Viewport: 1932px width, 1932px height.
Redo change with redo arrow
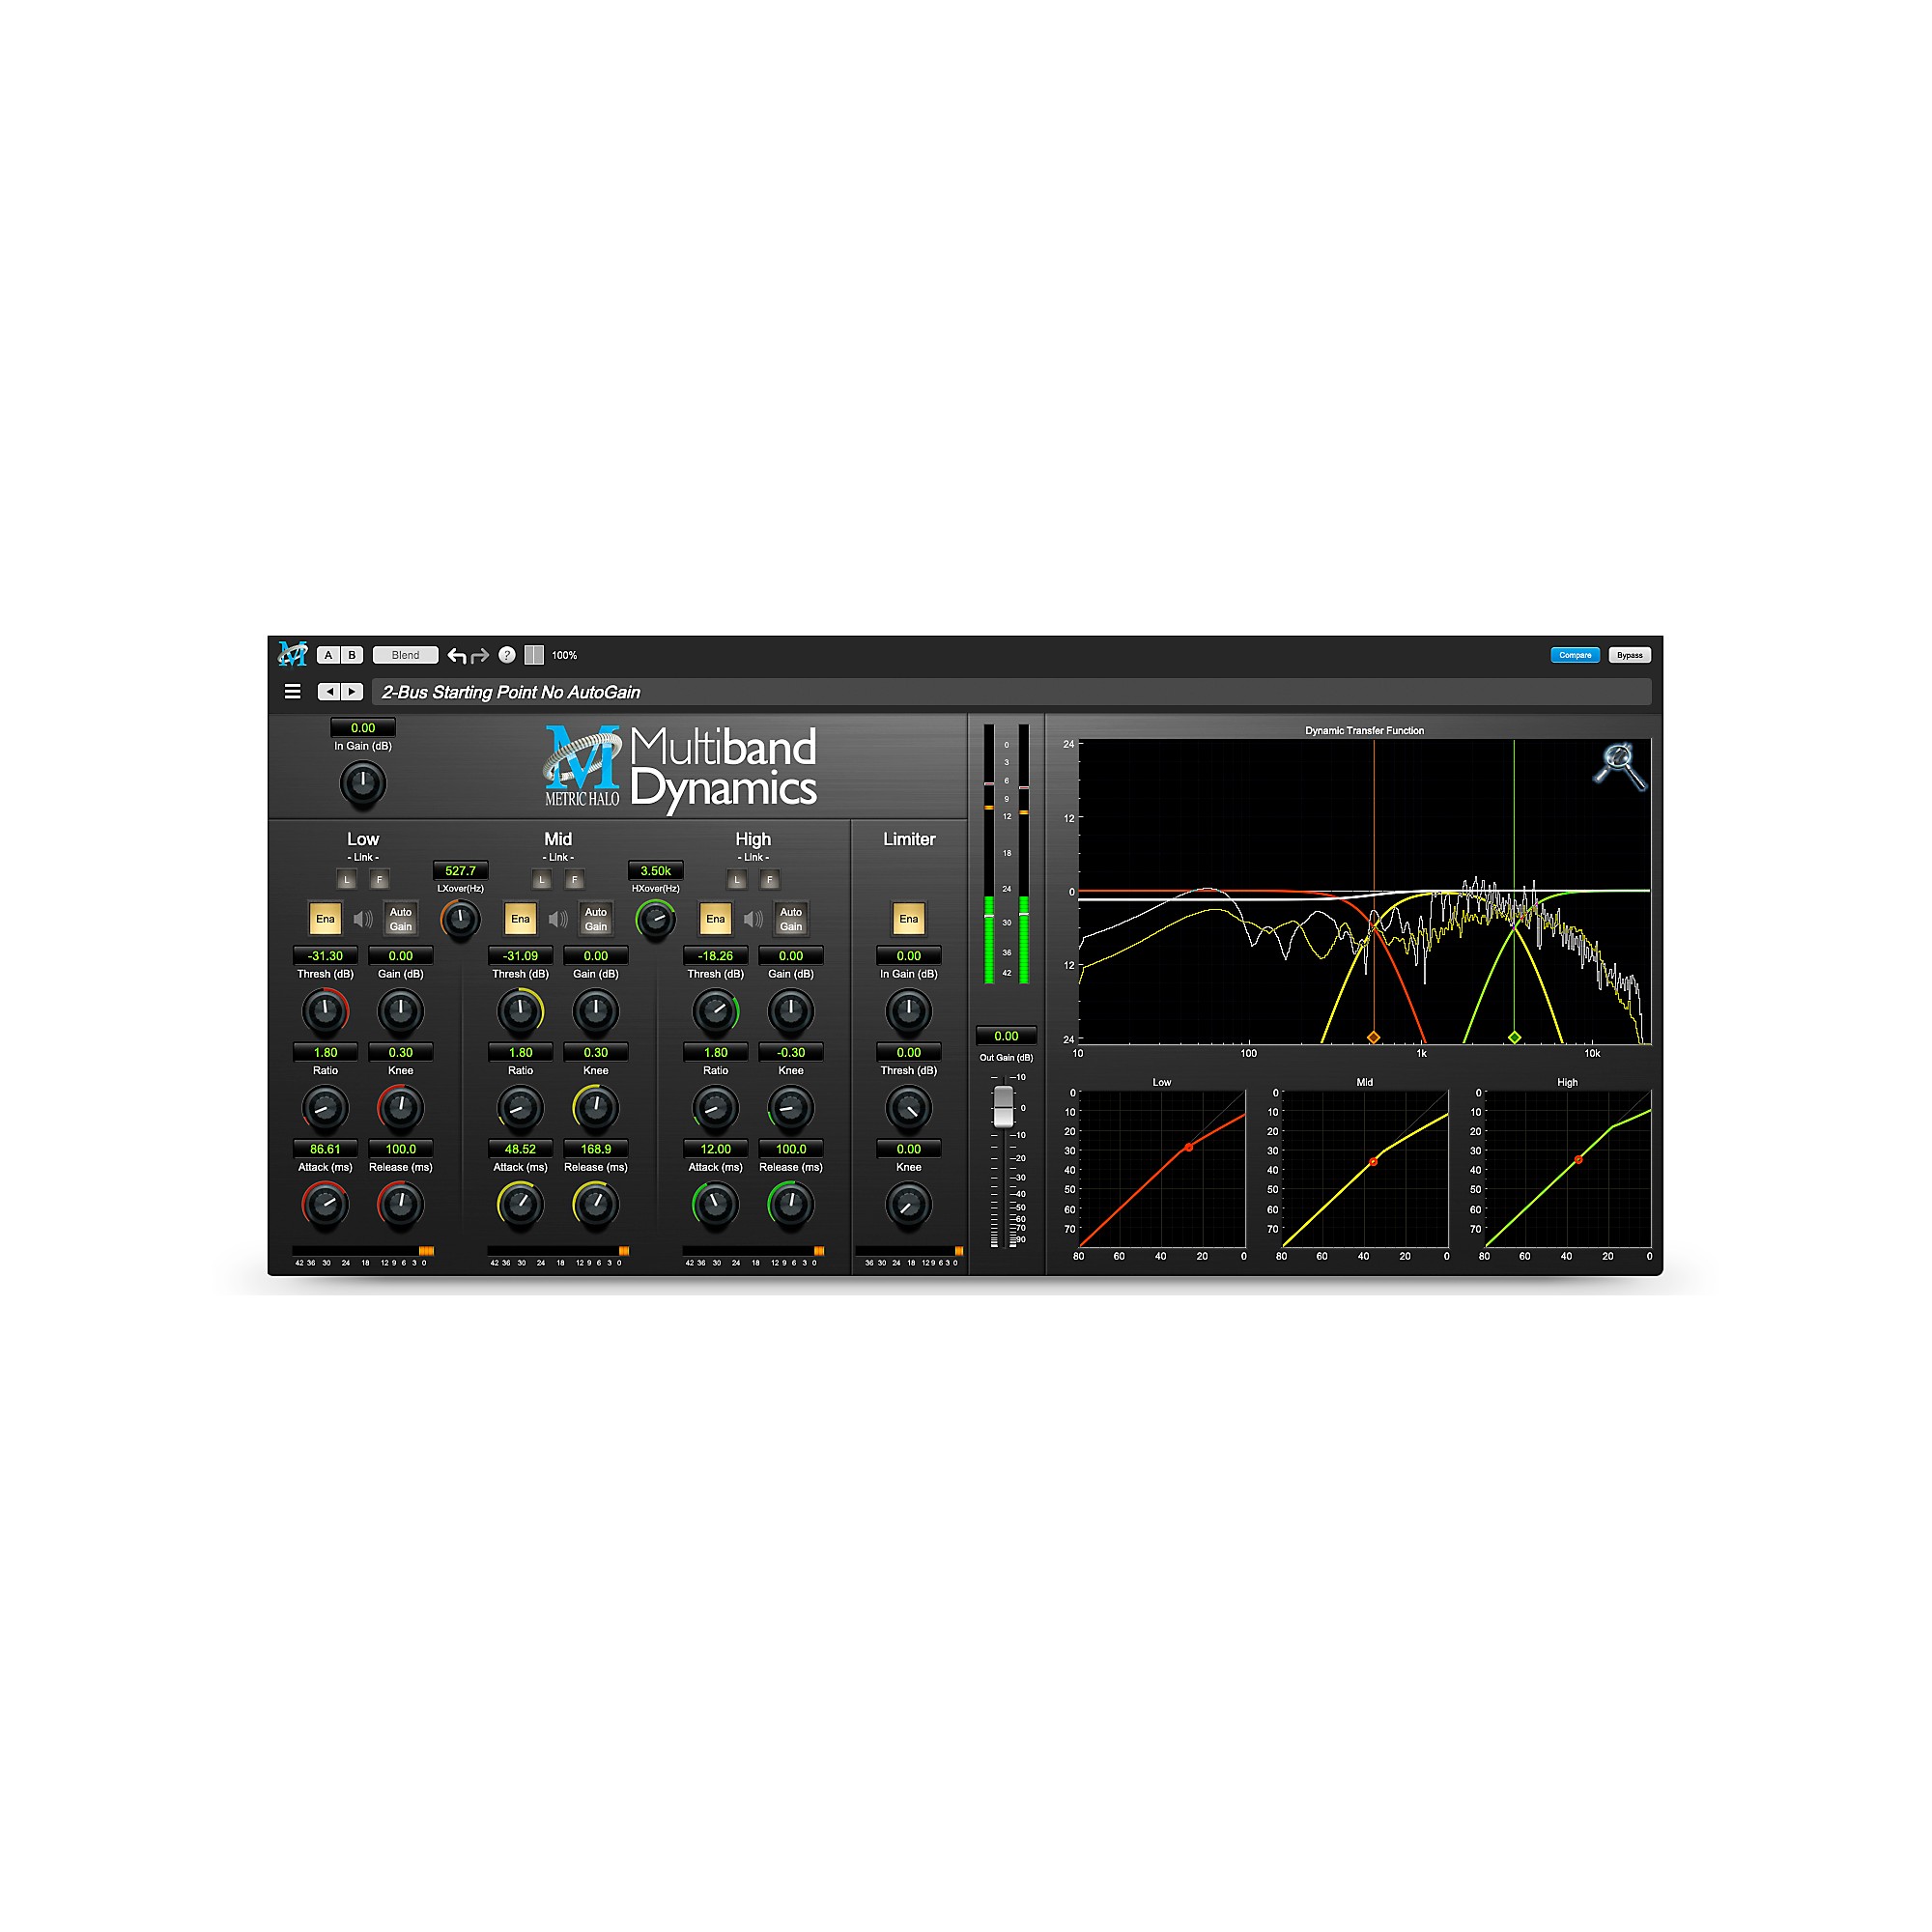pyautogui.click(x=480, y=655)
